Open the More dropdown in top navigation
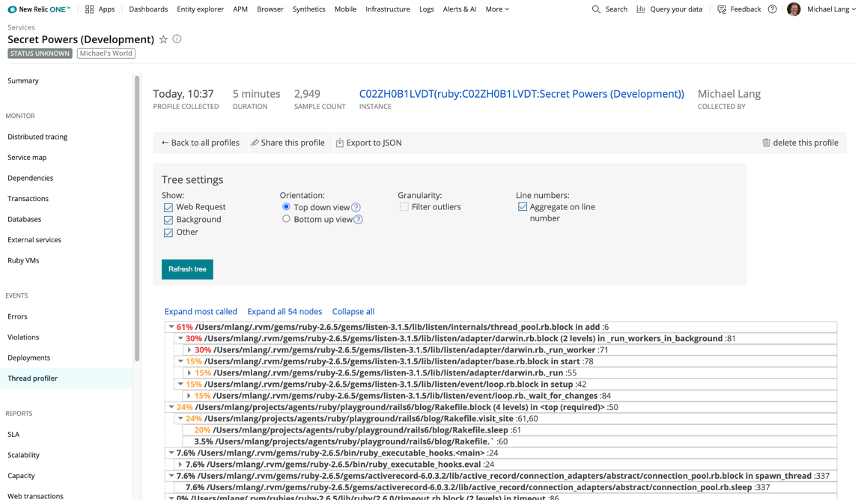 click(x=497, y=9)
